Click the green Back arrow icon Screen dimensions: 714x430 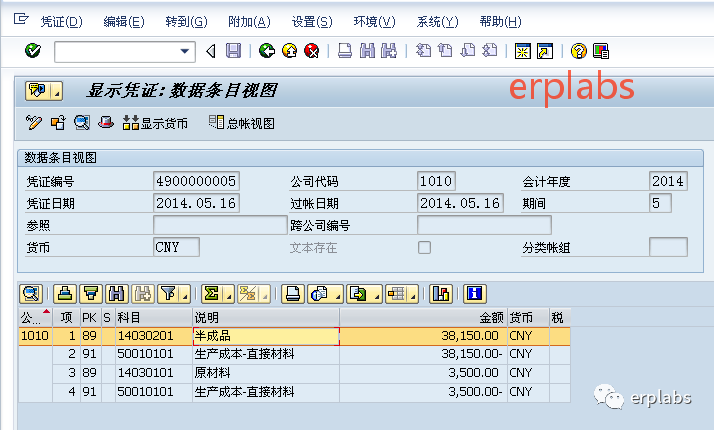(267, 51)
